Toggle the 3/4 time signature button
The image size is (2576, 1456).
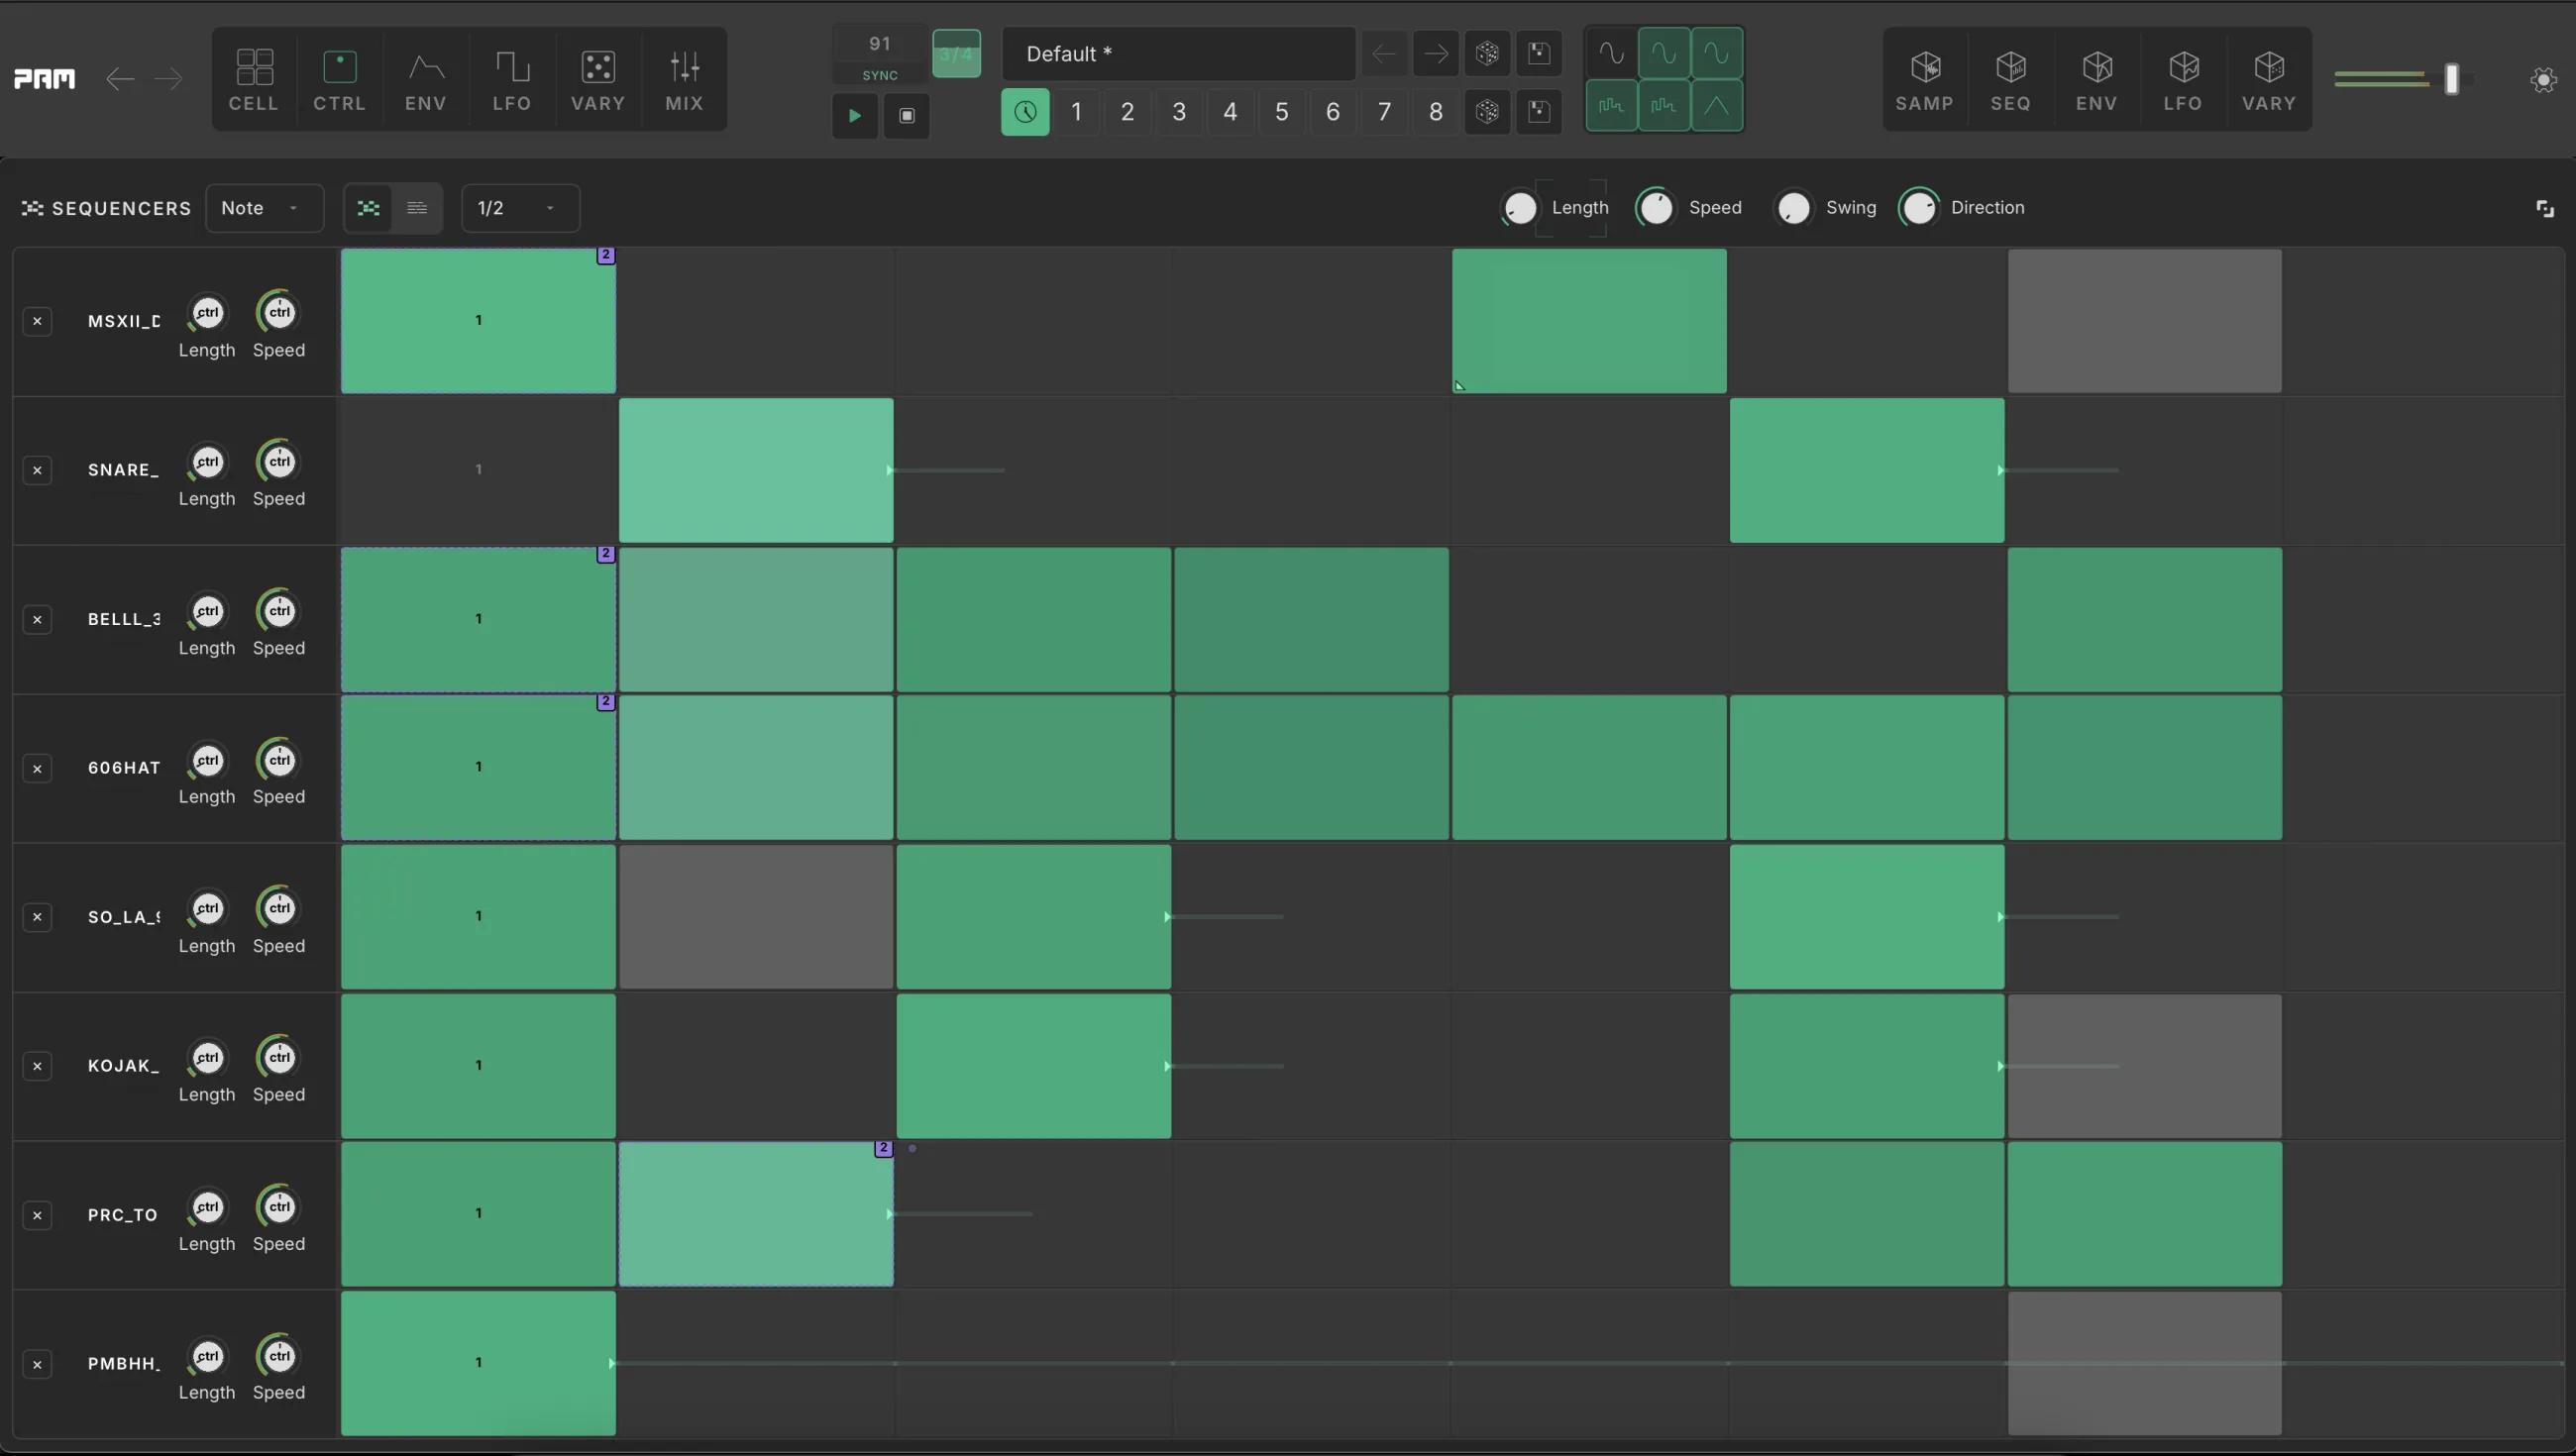click(x=956, y=54)
